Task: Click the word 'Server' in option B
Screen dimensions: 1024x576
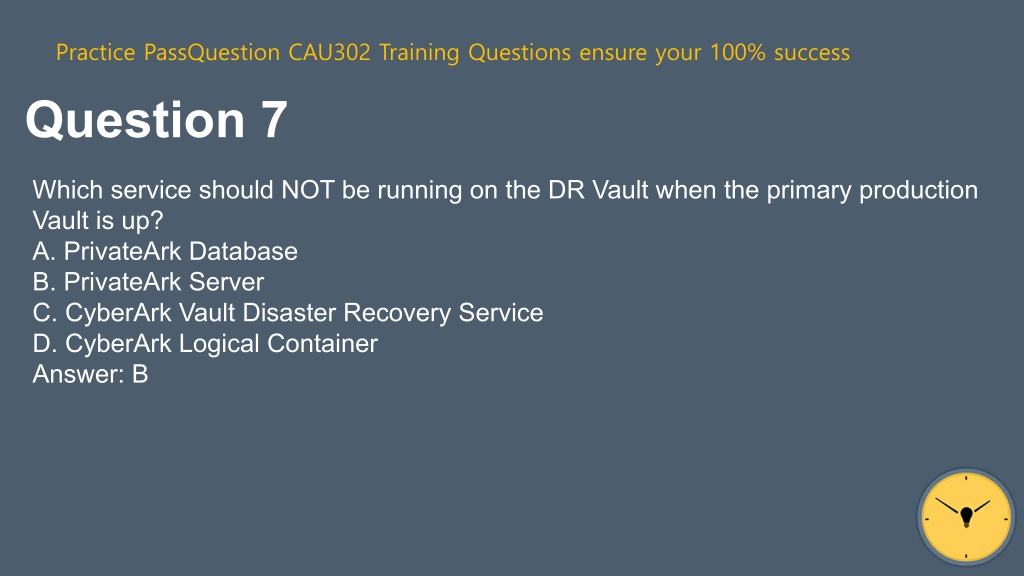Action: (226, 282)
